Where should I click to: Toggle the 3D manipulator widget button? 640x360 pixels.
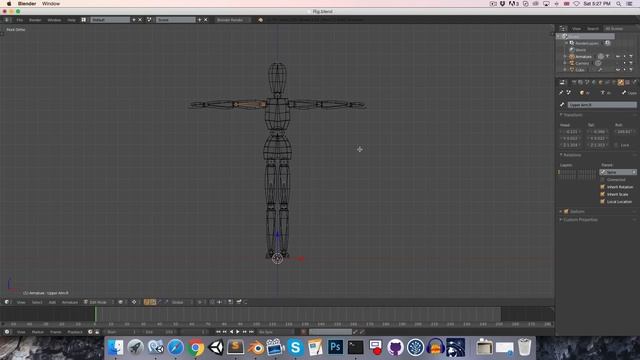(x=147, y=302)
